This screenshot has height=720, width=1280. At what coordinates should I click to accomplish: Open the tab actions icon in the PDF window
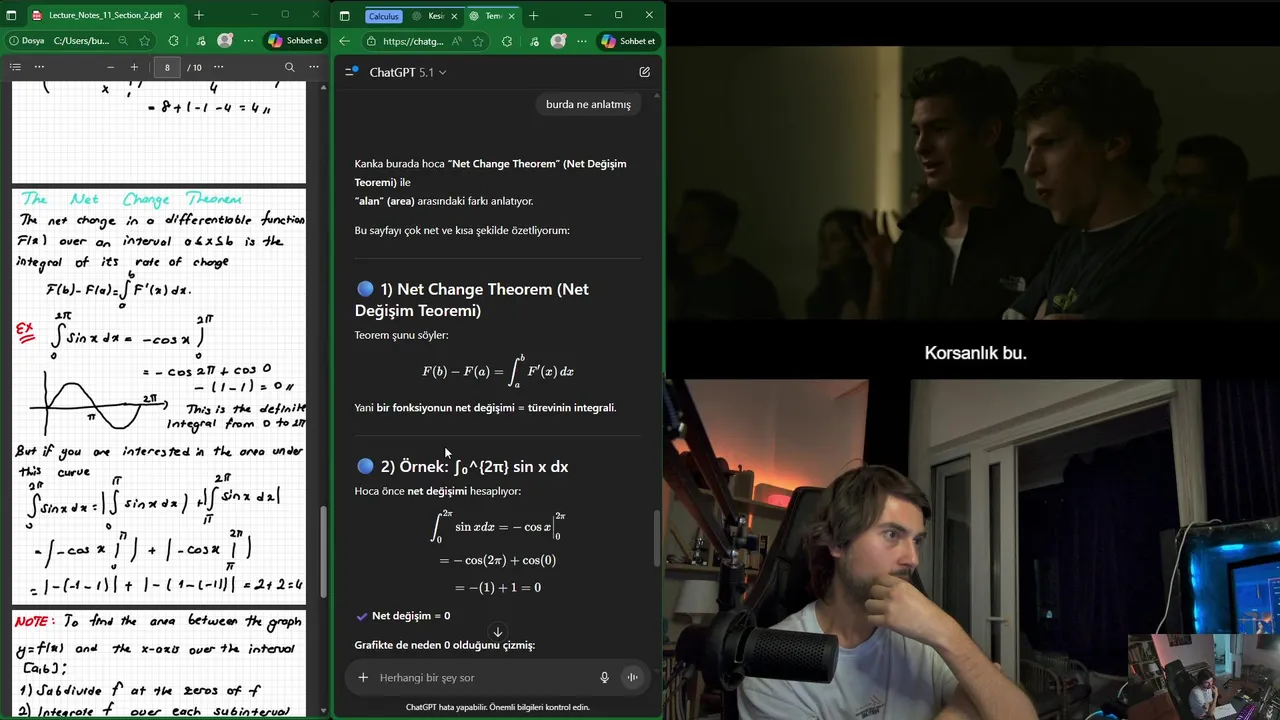click(x=11, y=15)
